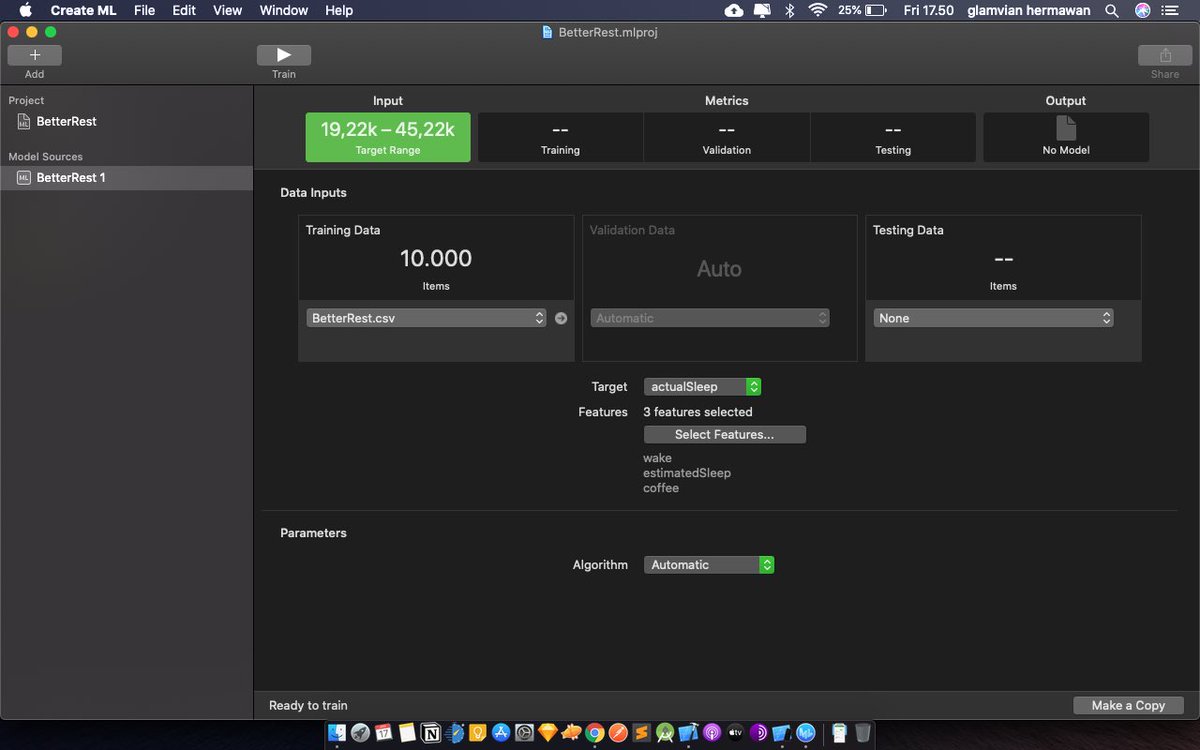This screenshot has height=750, width=1200.
Task: Click the Select Features button
Action: pos(725,434)
